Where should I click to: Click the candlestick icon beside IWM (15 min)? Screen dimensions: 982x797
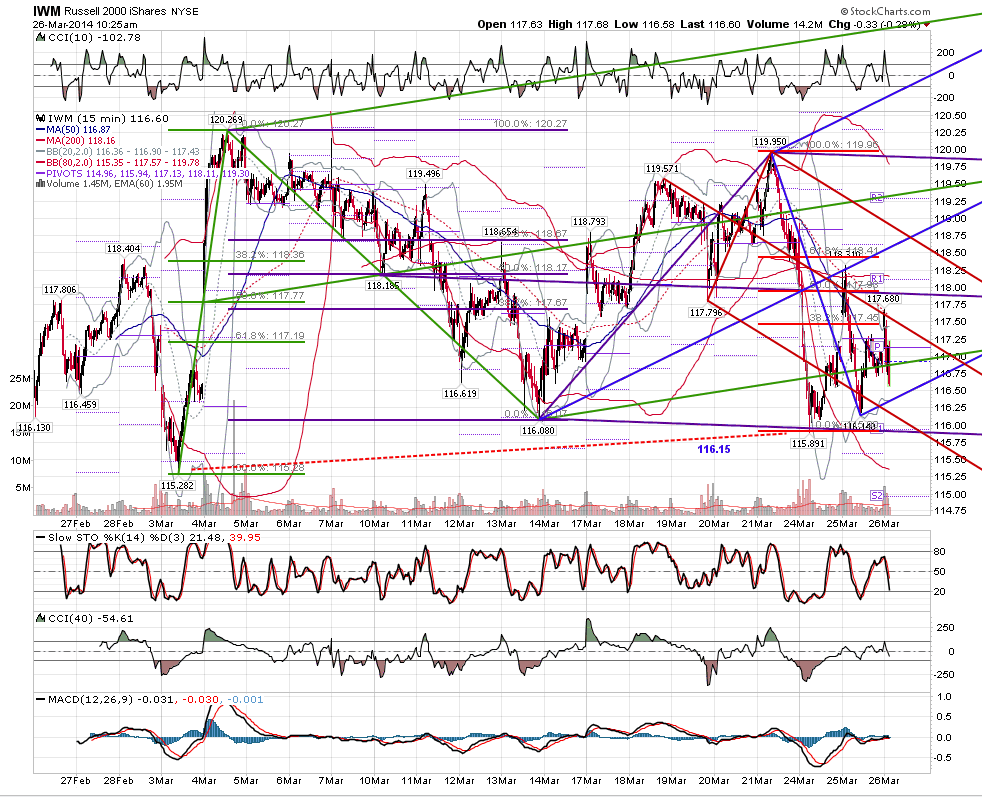41,118
